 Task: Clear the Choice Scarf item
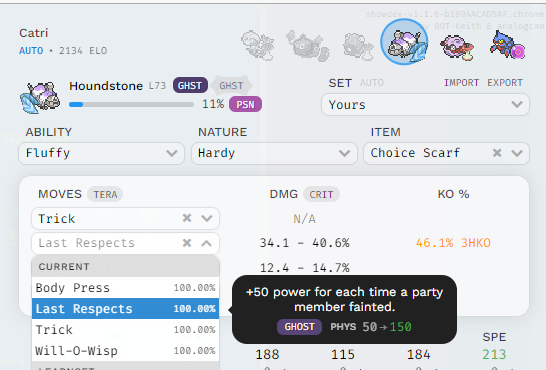tap(497, 153)
